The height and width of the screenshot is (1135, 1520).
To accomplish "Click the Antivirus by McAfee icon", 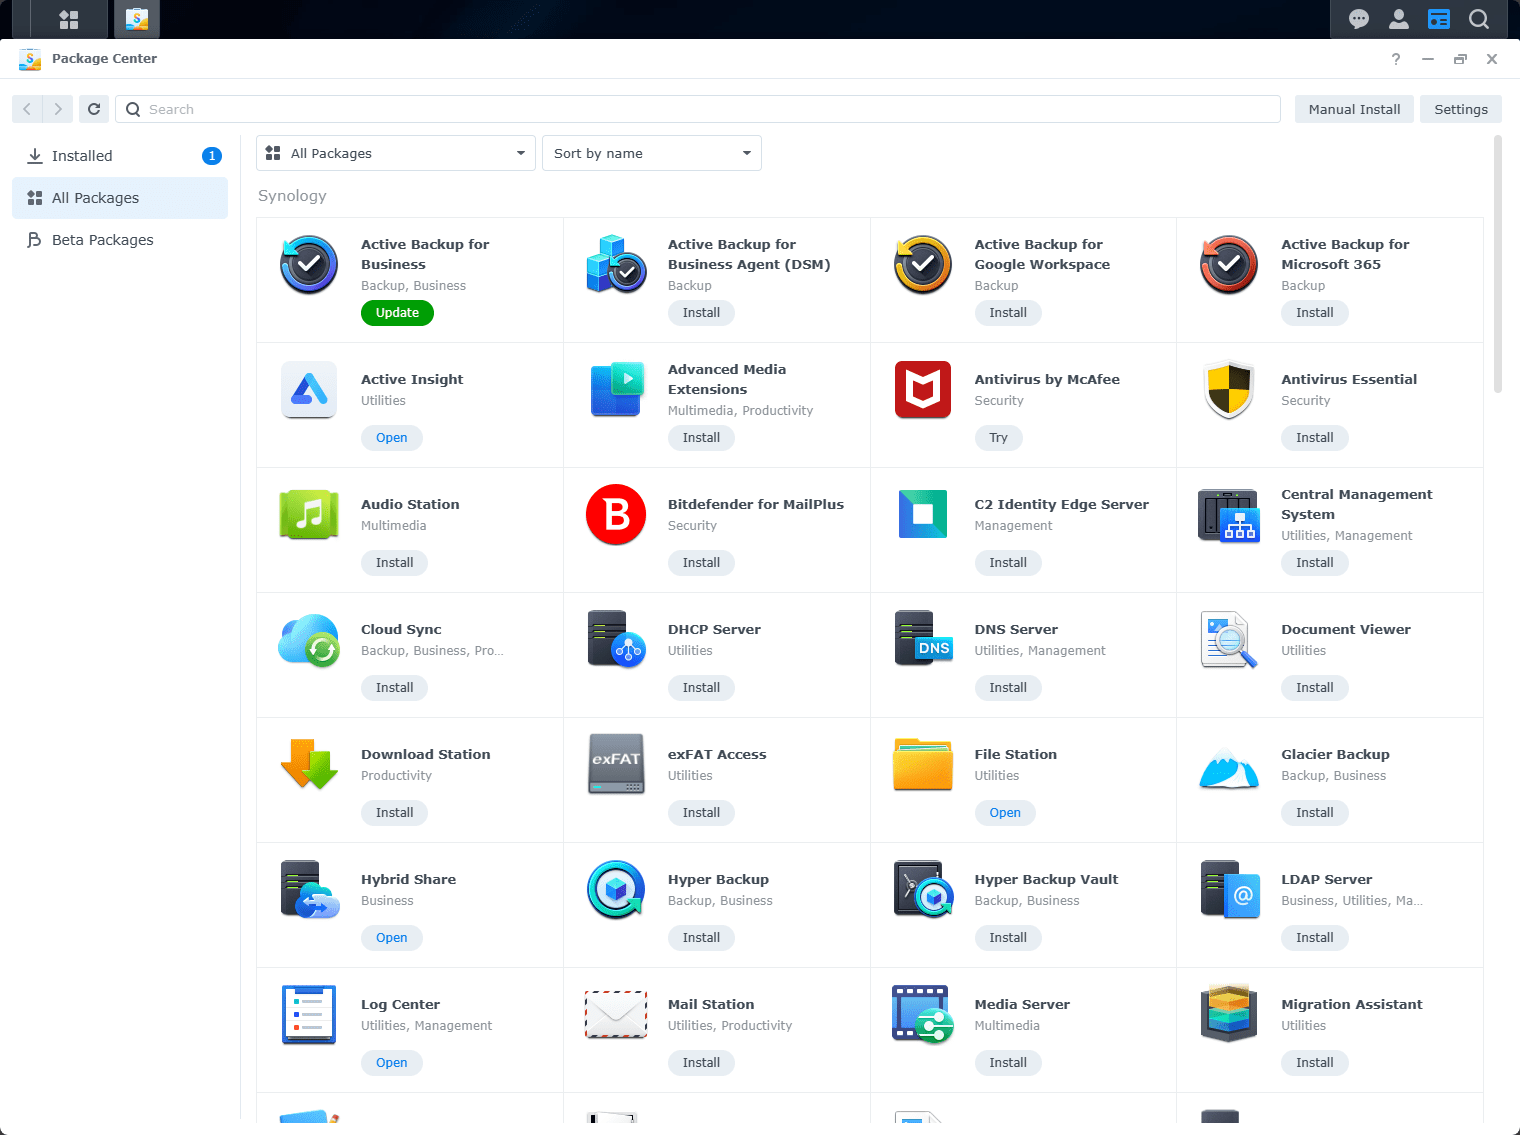I will pos(923,390).
